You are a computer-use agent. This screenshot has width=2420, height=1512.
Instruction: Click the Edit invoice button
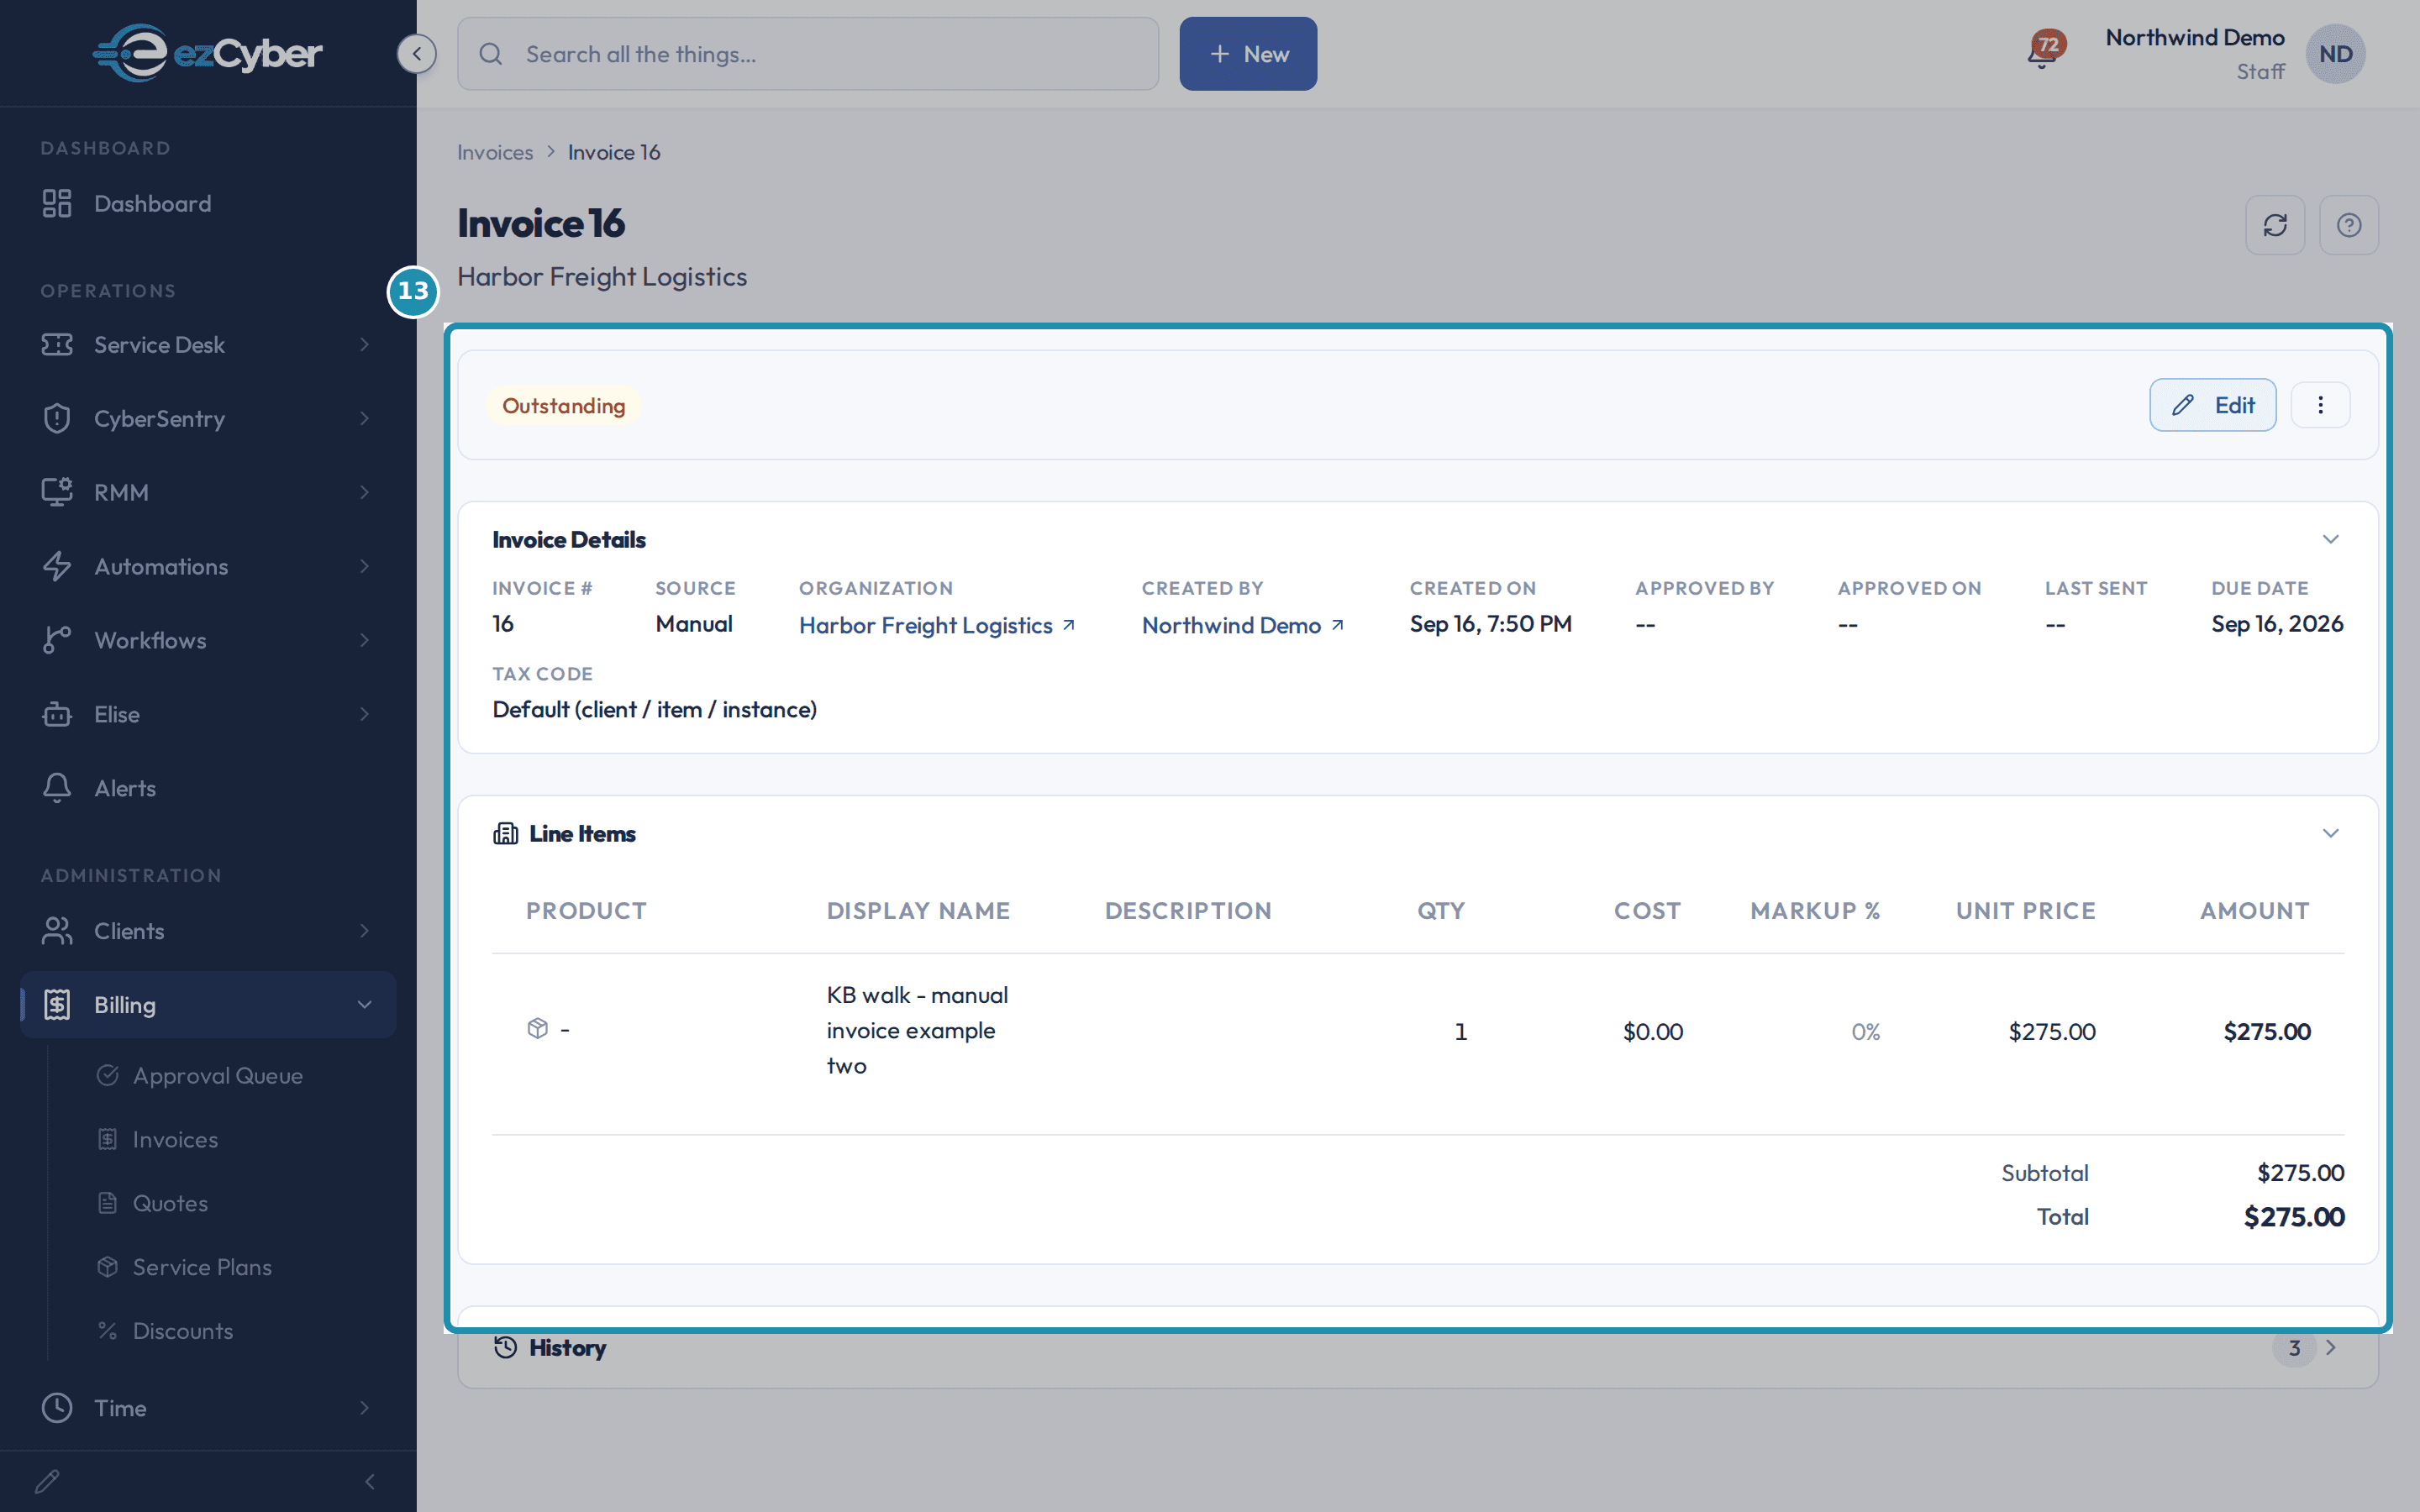coord(2212,405)
